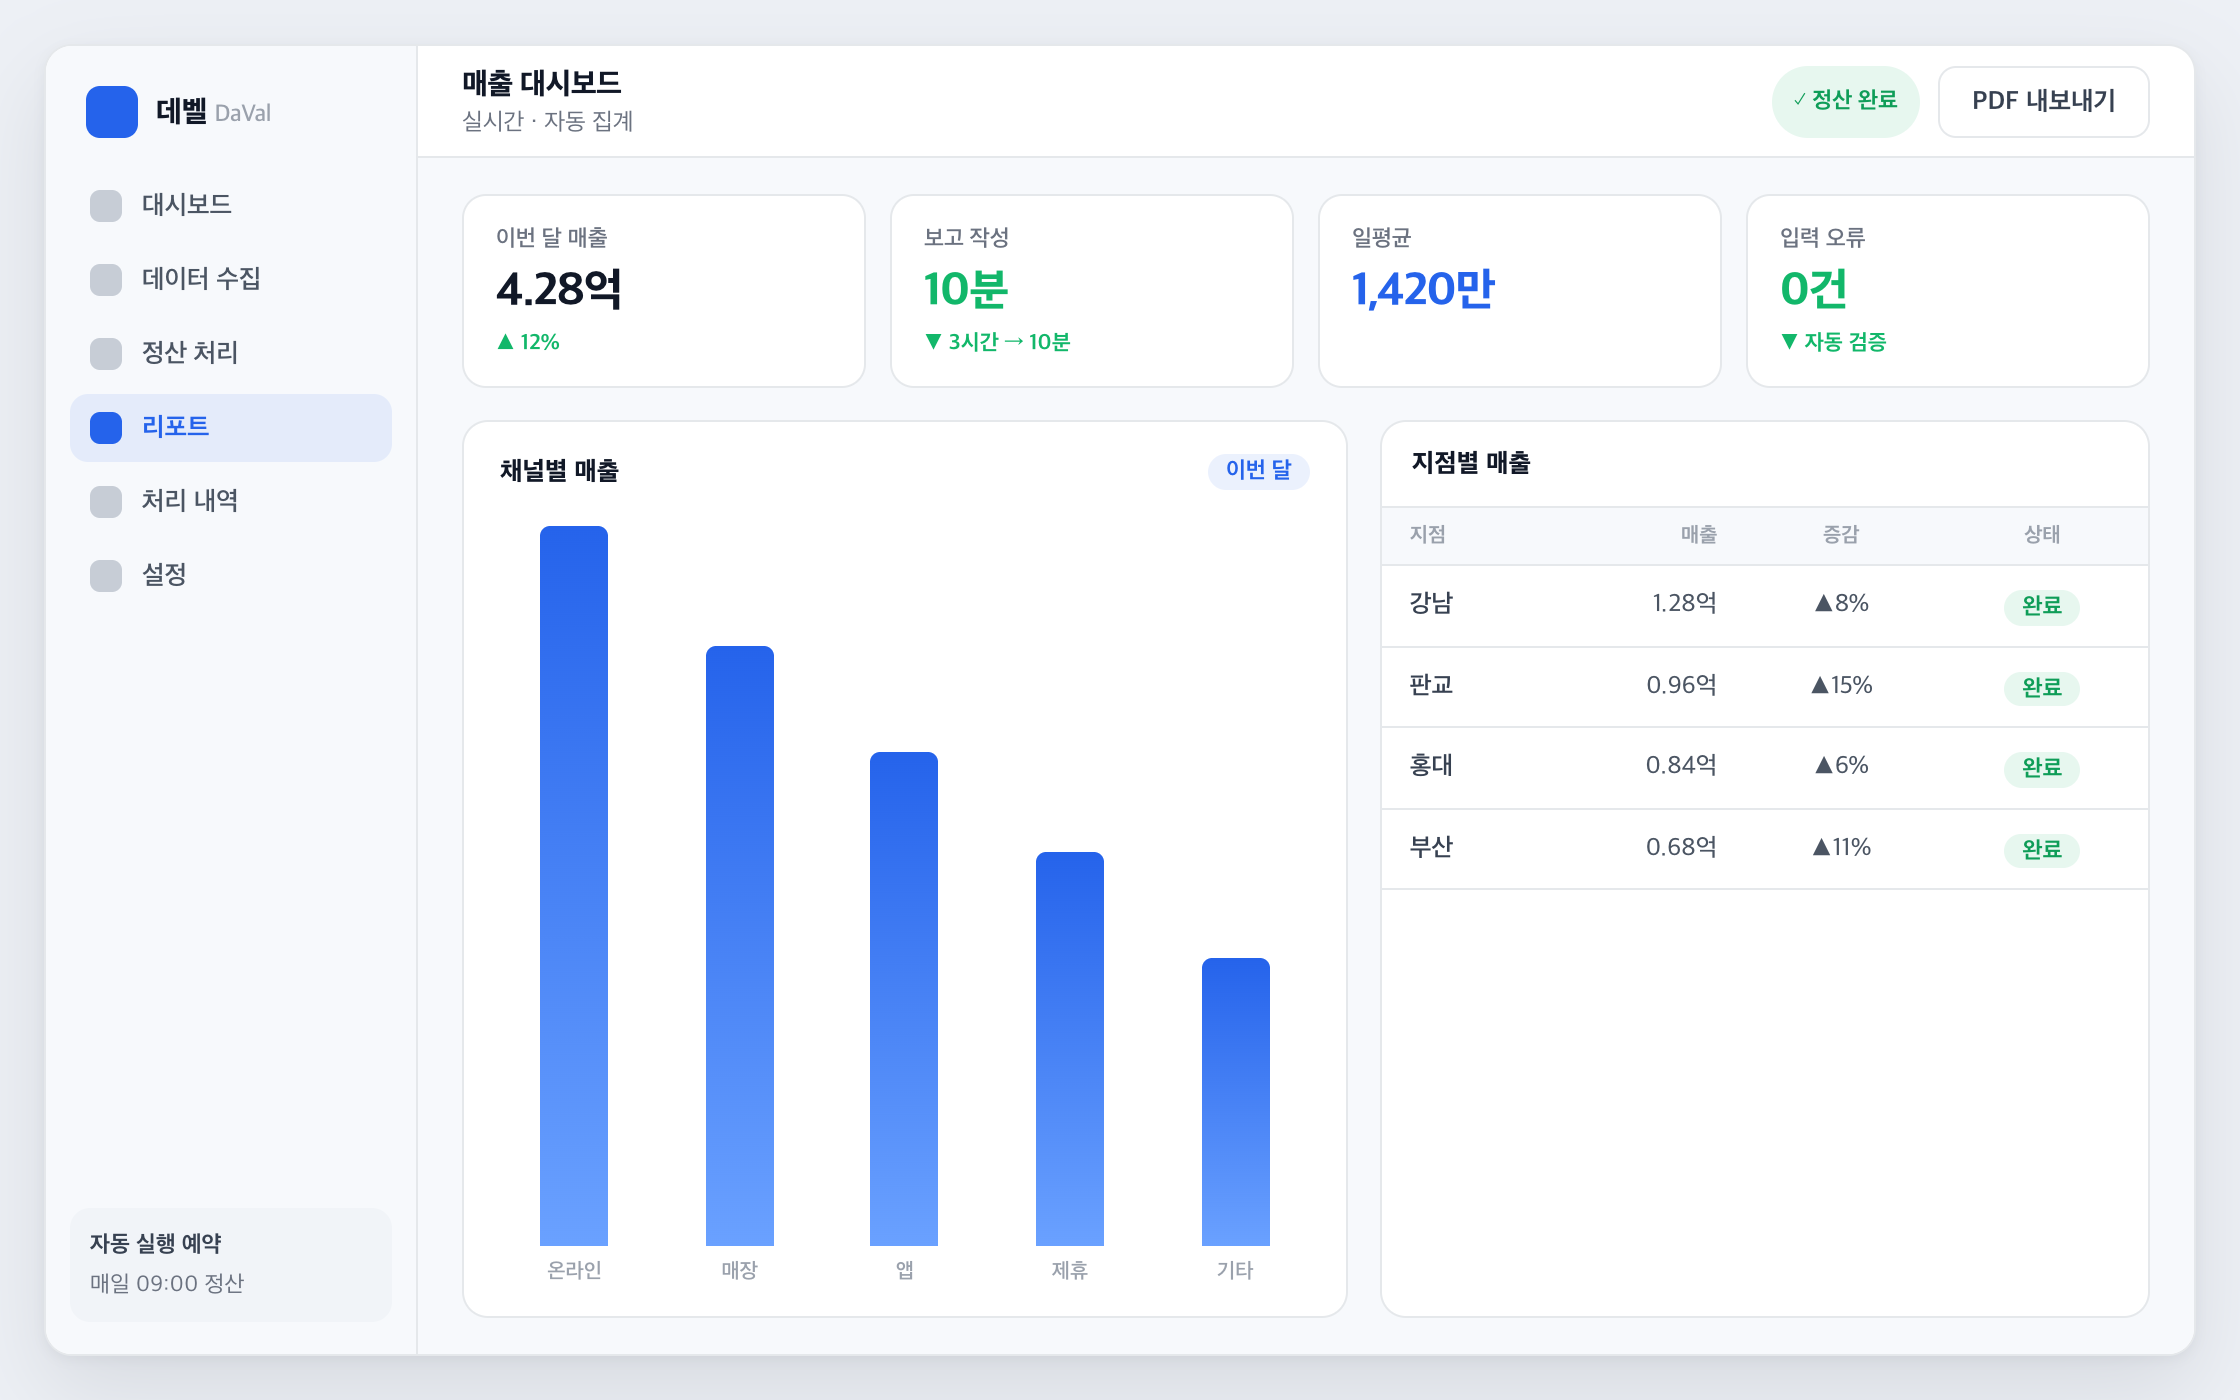Open the 자동 실행 예약 schedule card

231,1264
